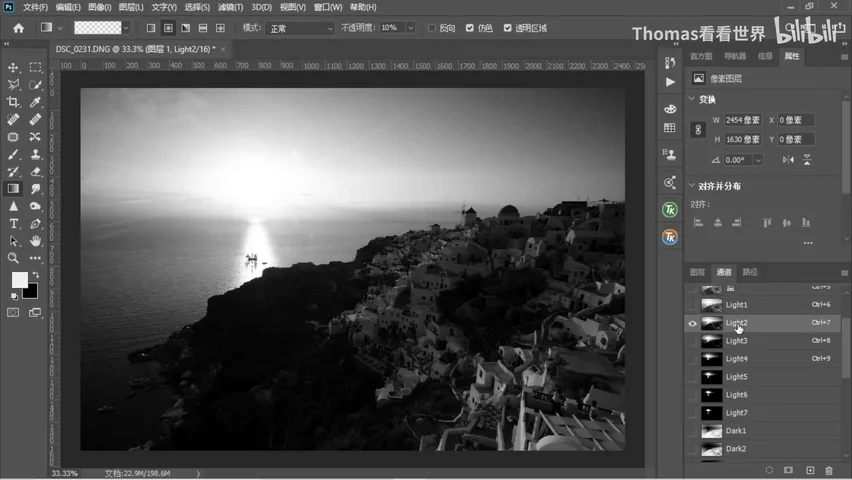852x480 pixels.
Task: Select the Pen tool
Action: [x=35, y=223]
